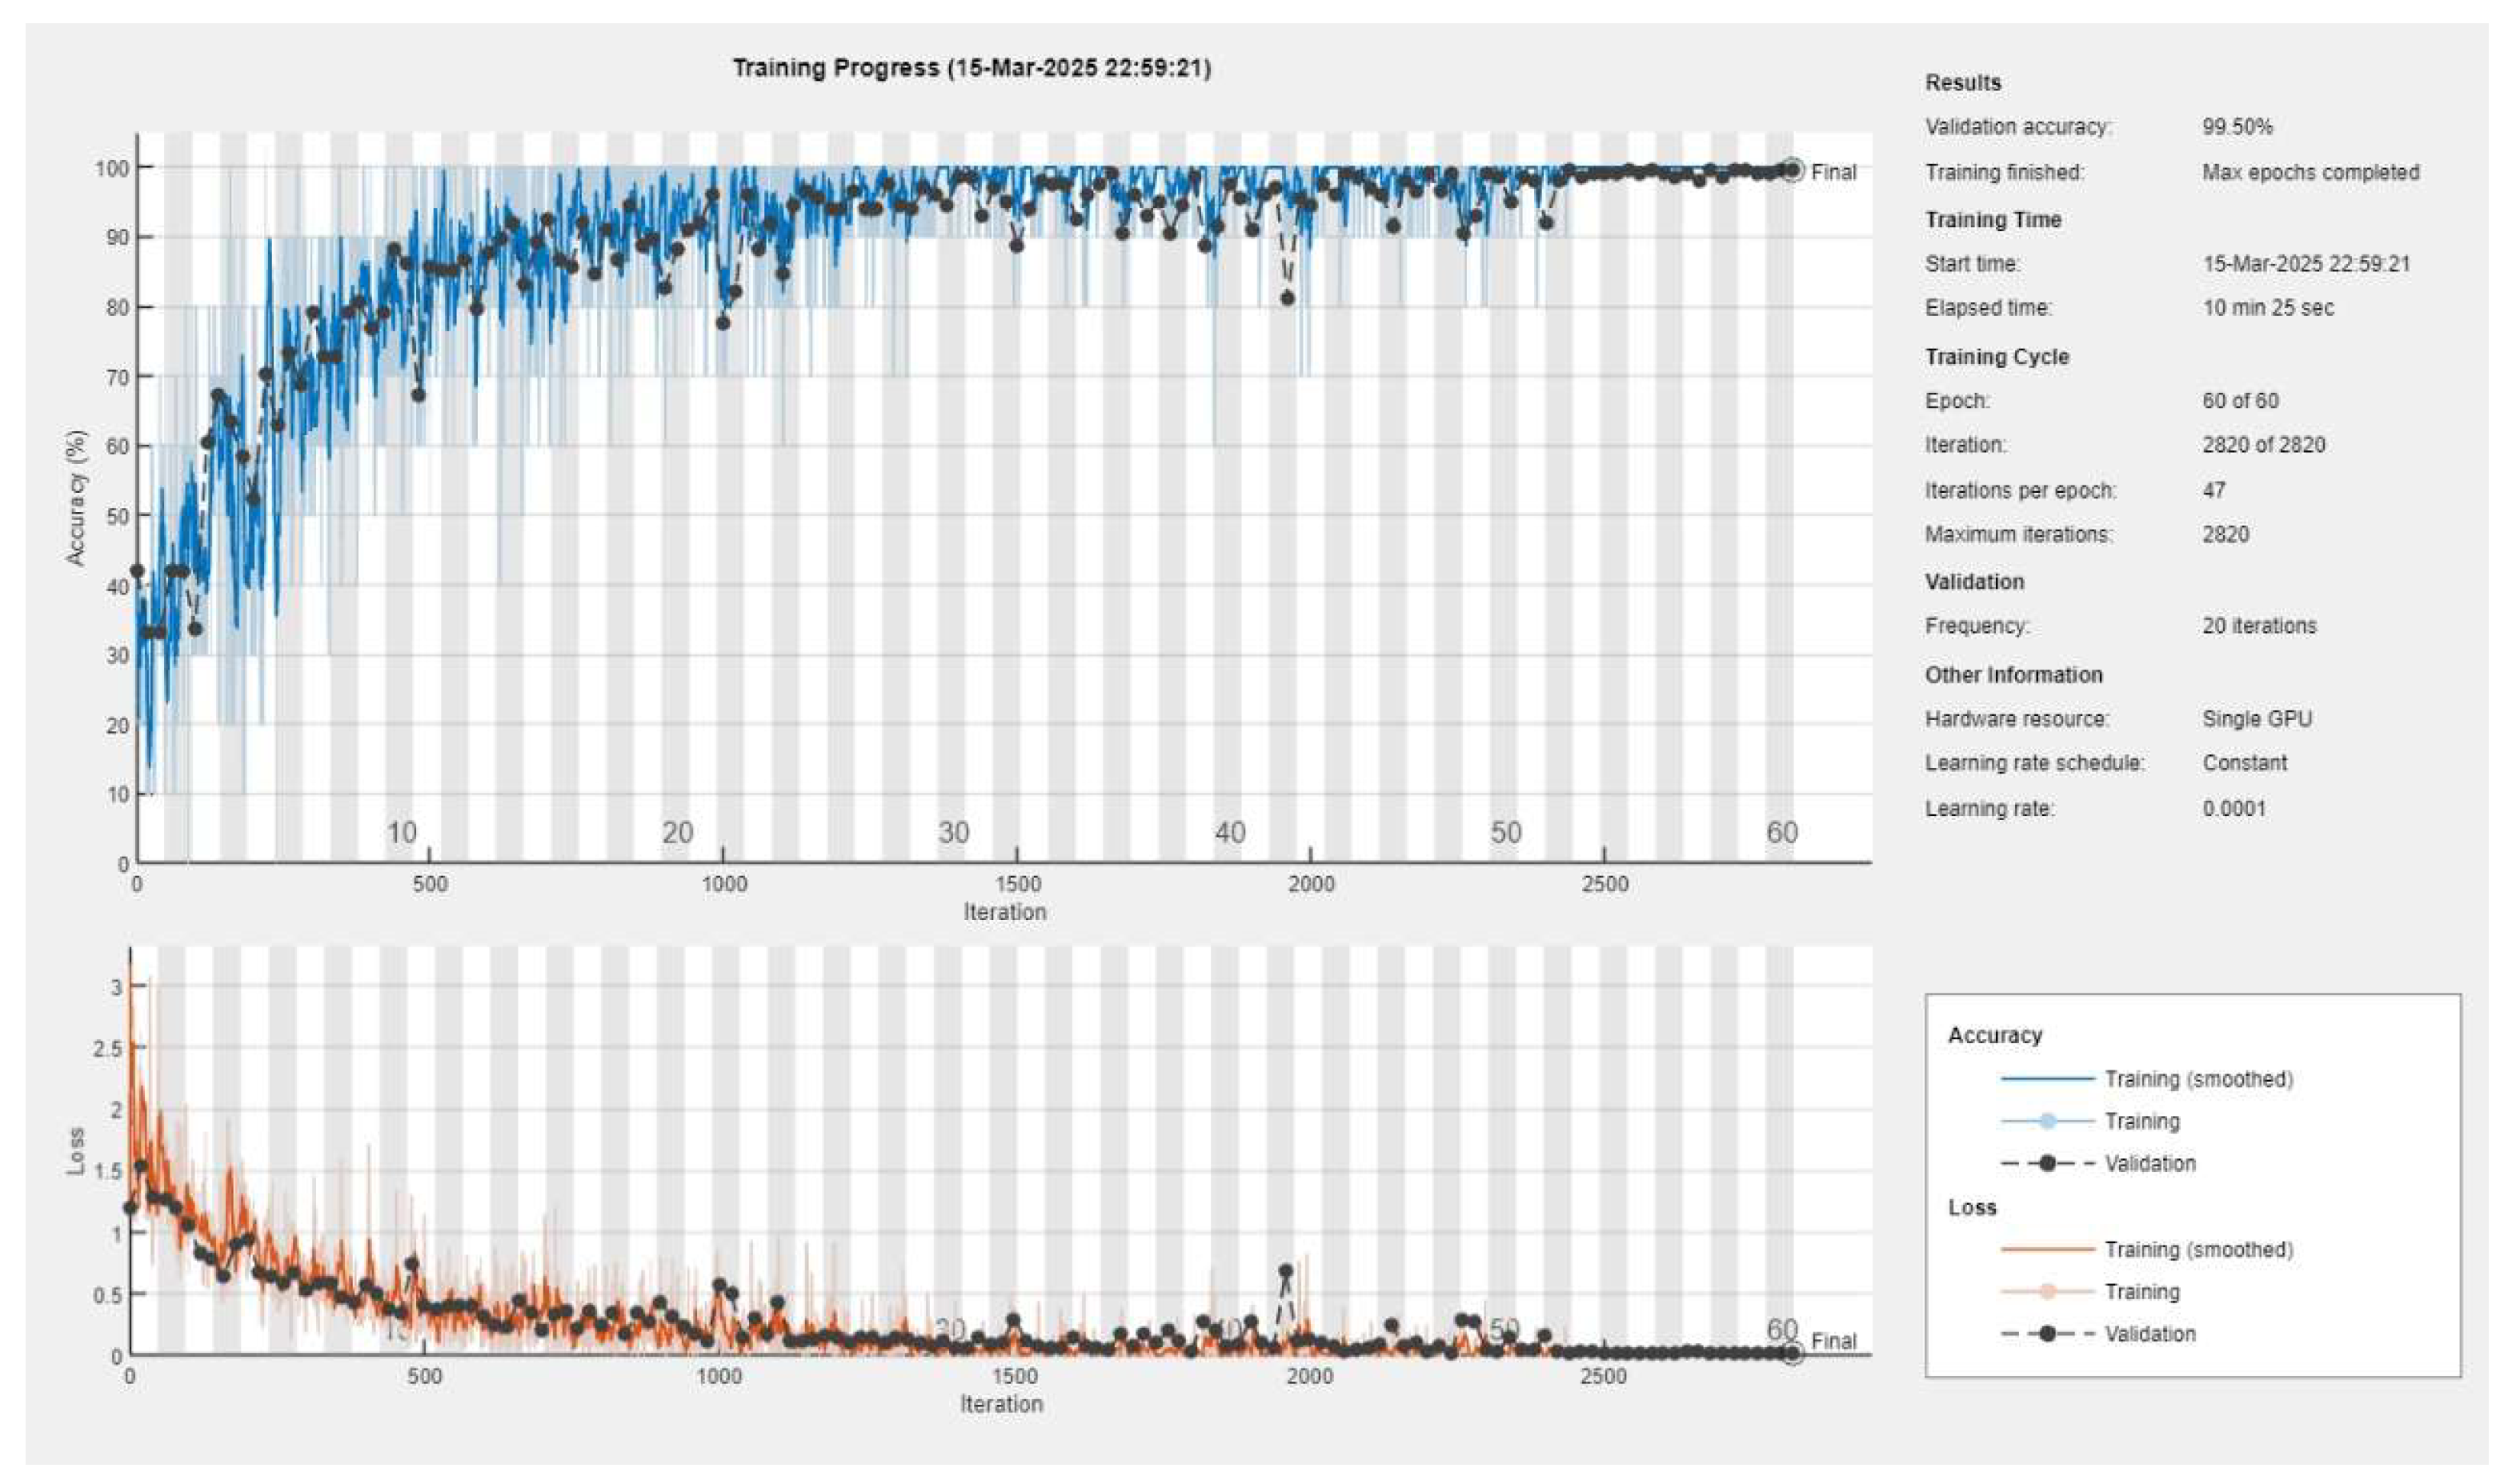Click the 0.0001 learning rate value
This screenshot has width=2504, height=1484.
pyautogui.click(x=2234, y=808)
